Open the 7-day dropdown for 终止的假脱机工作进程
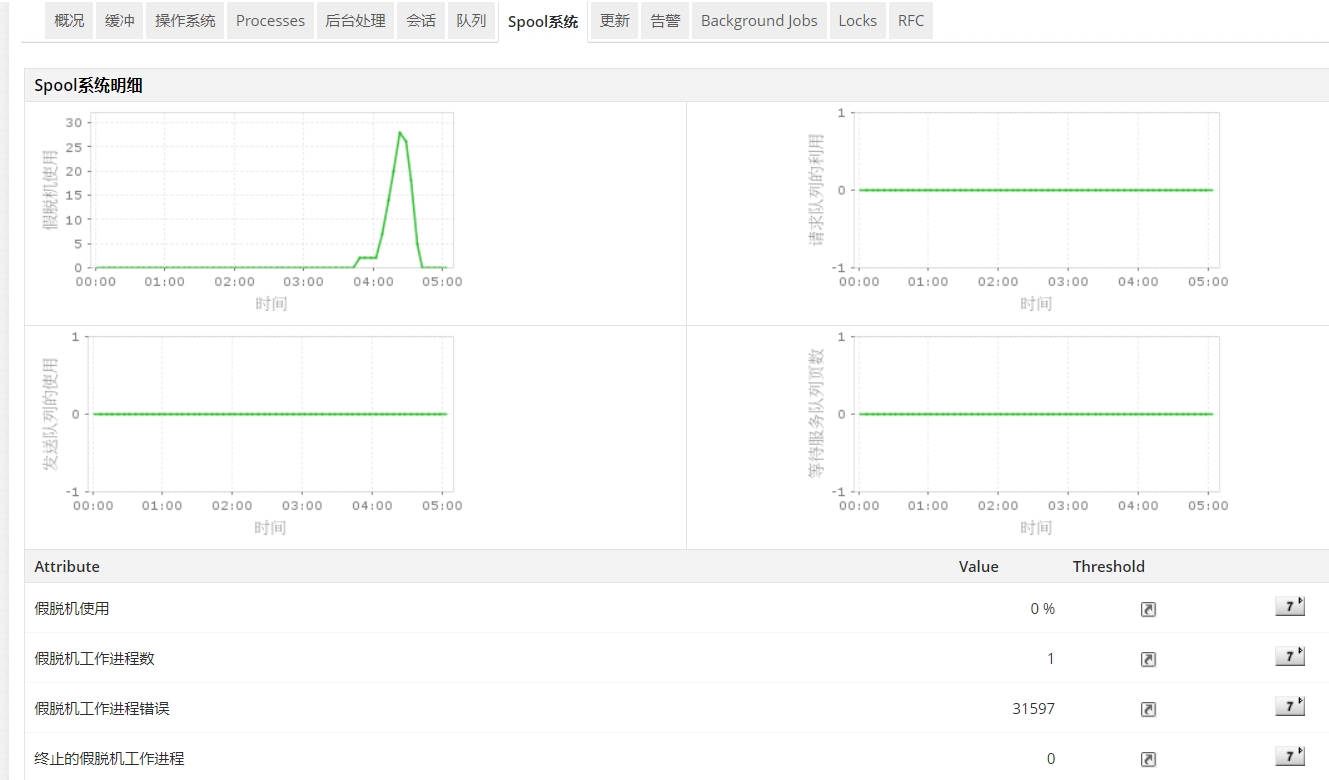Screen dimensions: 1329x780 pos(1290,756)
